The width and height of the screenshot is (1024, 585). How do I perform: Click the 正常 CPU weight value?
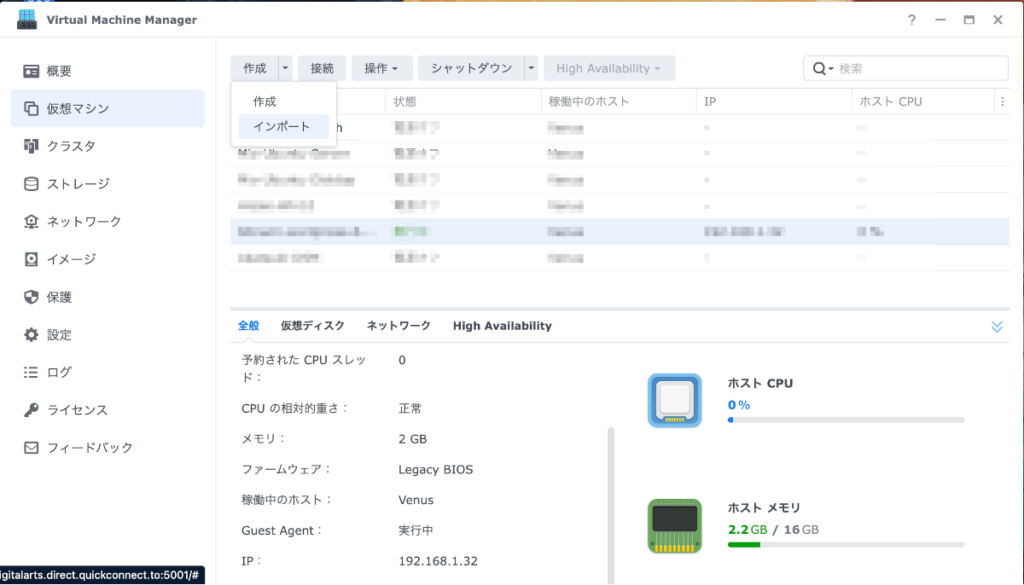coord(410,409)
